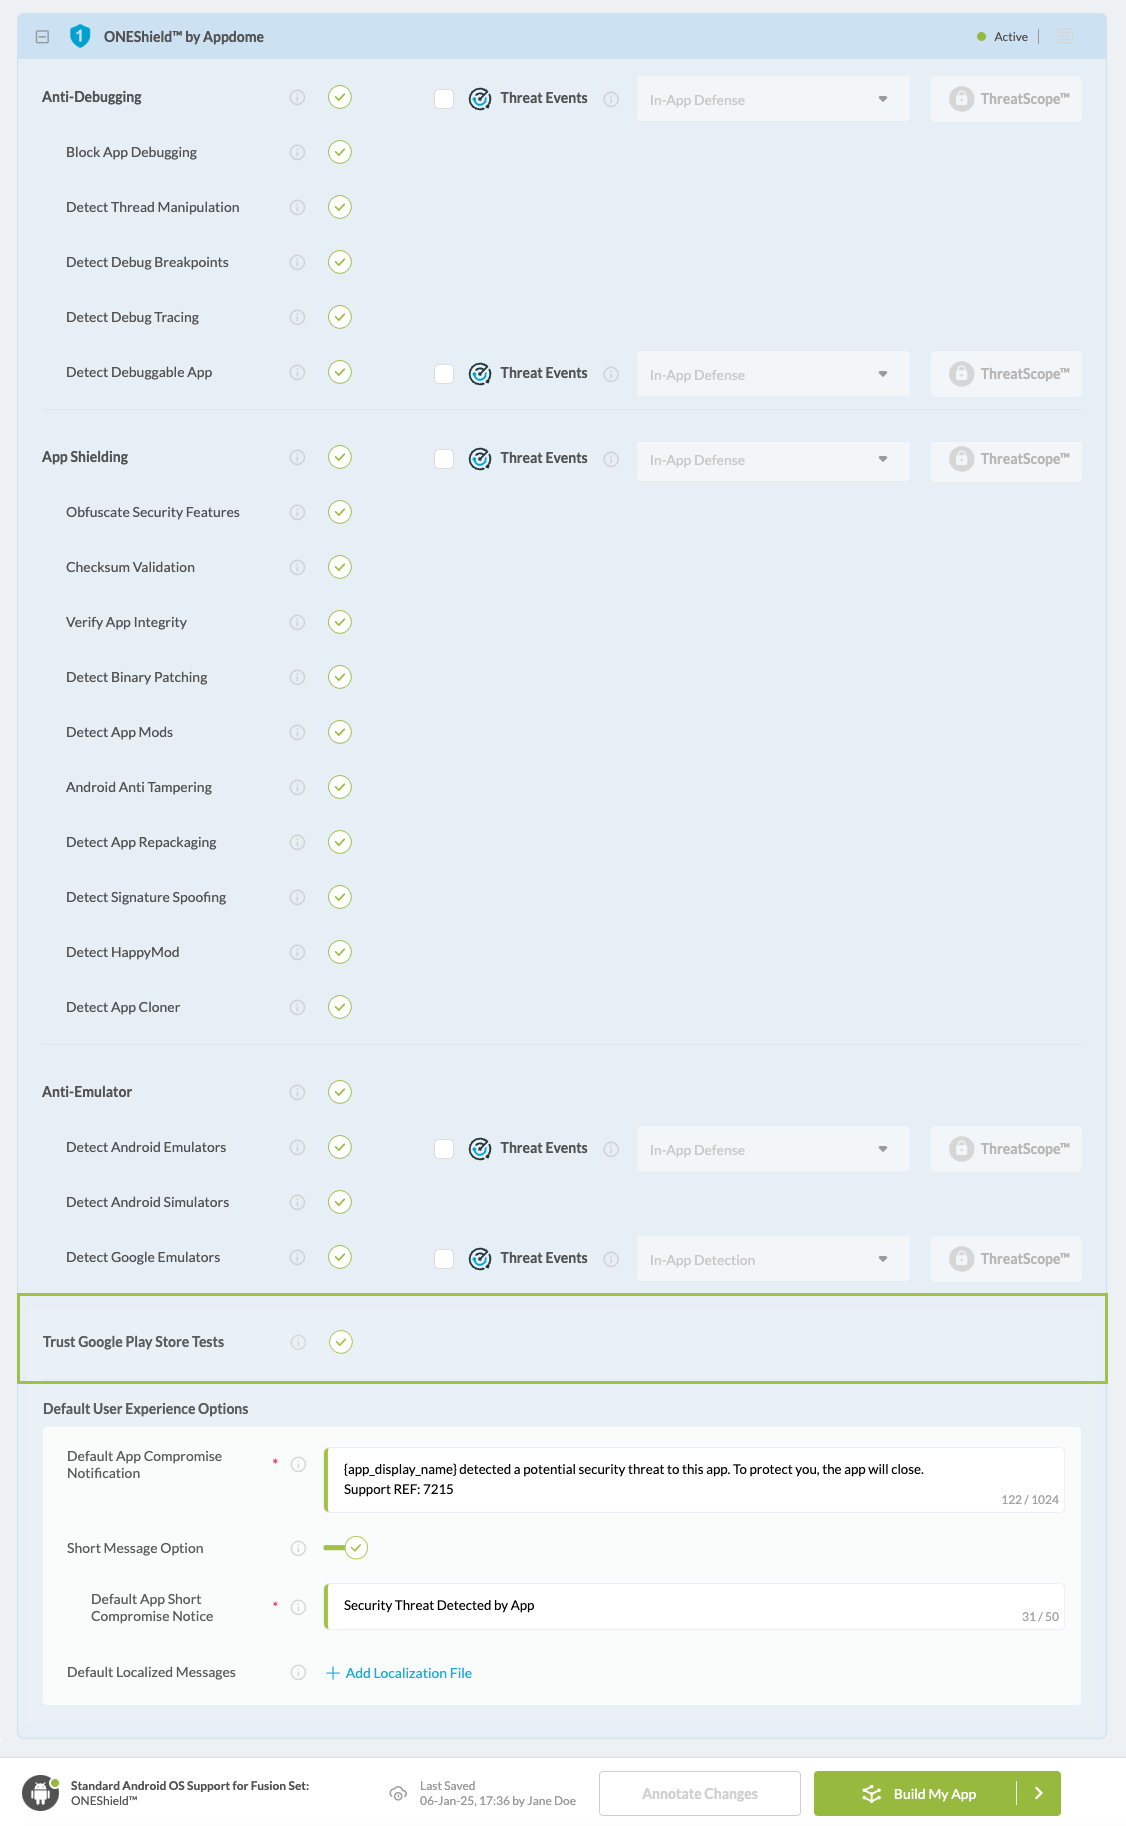Click the arrow chevron on the Build My App button
Screen dimensions: 1126x1826
tap(1038, 1793)
